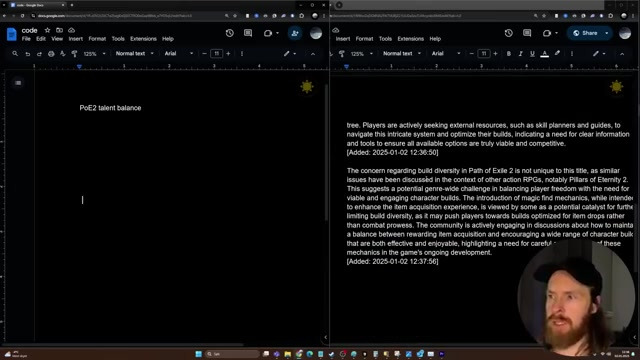
Task: Select Paint format tool in left toolbar
Action: [74, 53]
